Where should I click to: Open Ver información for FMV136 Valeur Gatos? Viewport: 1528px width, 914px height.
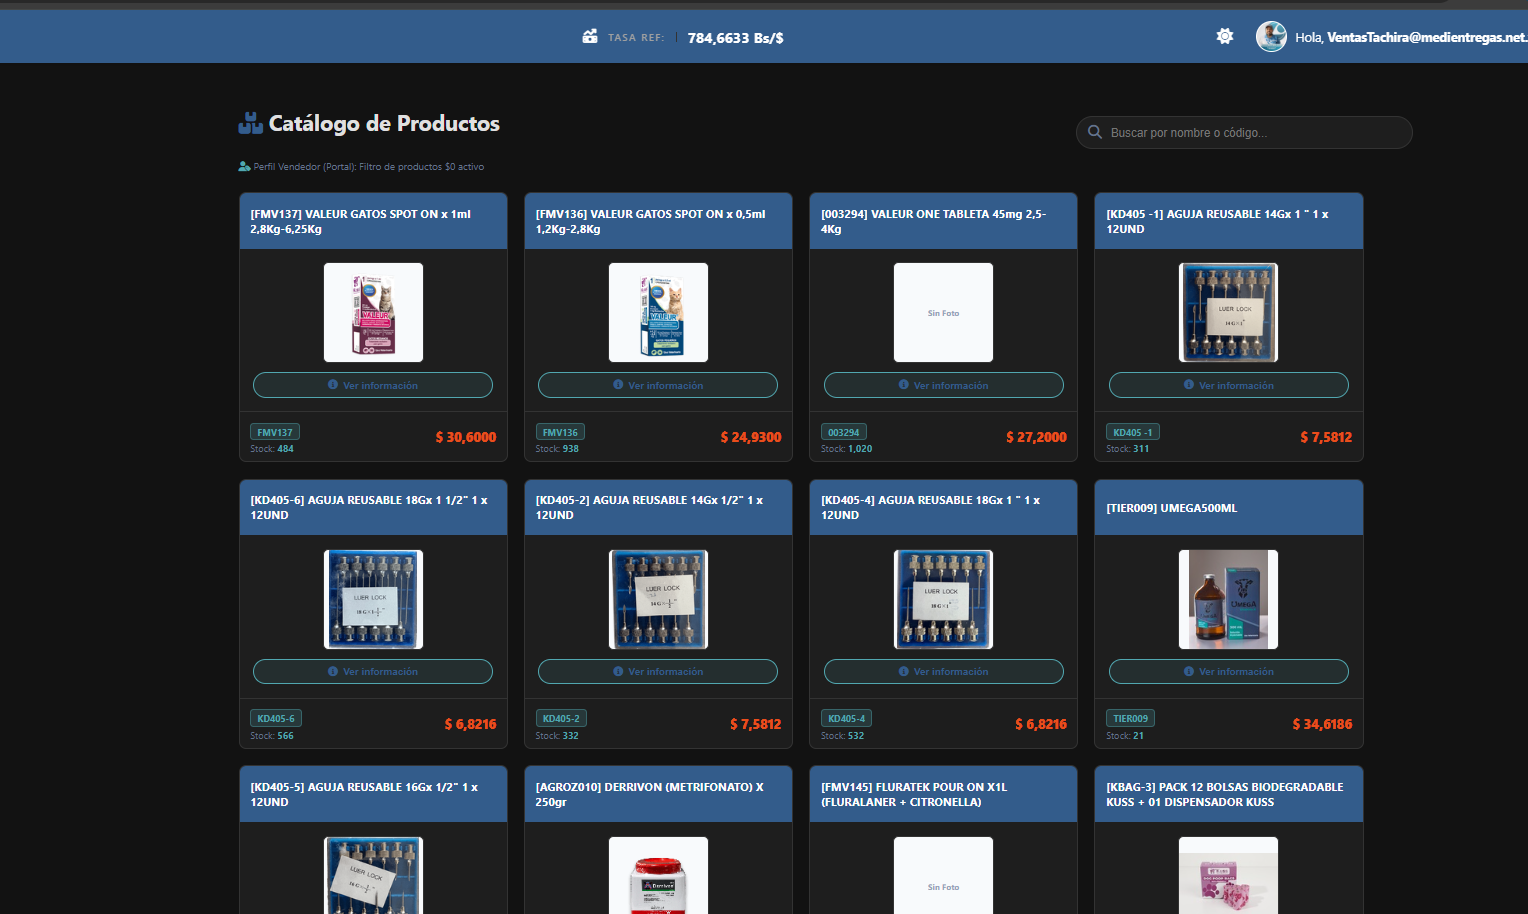tap(658, 385)
